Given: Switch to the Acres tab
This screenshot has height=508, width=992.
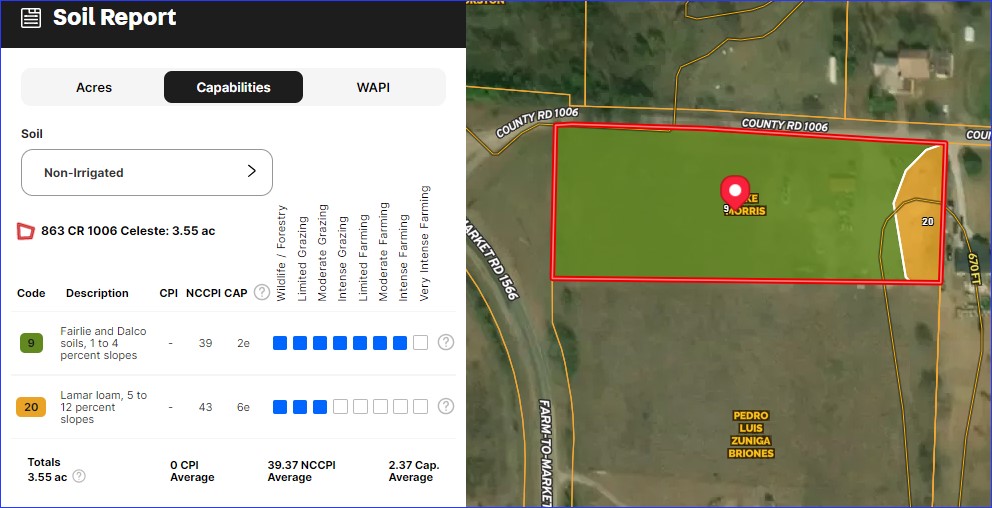Looking at the screenshot, I should (93, 87).
